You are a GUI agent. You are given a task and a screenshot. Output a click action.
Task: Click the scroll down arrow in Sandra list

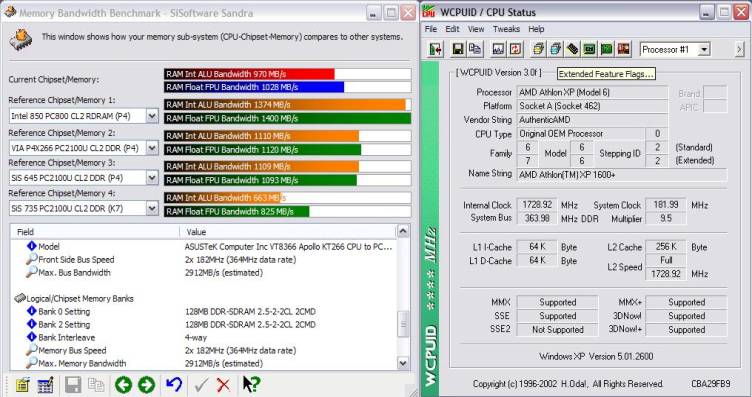(x=403, y=363)
